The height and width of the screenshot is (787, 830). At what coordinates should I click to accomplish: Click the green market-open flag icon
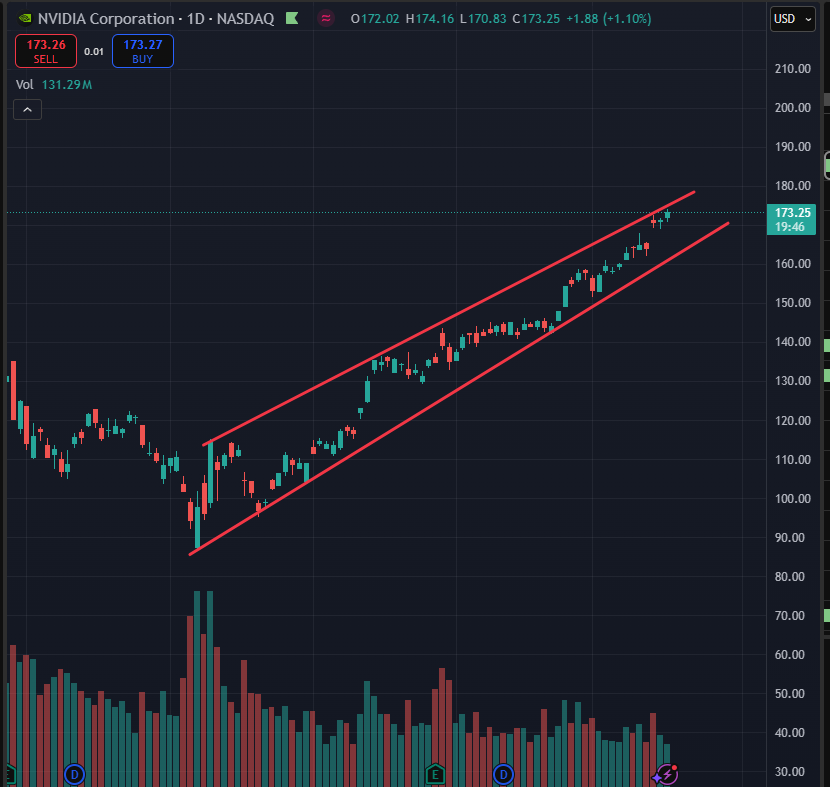(292, 19)
